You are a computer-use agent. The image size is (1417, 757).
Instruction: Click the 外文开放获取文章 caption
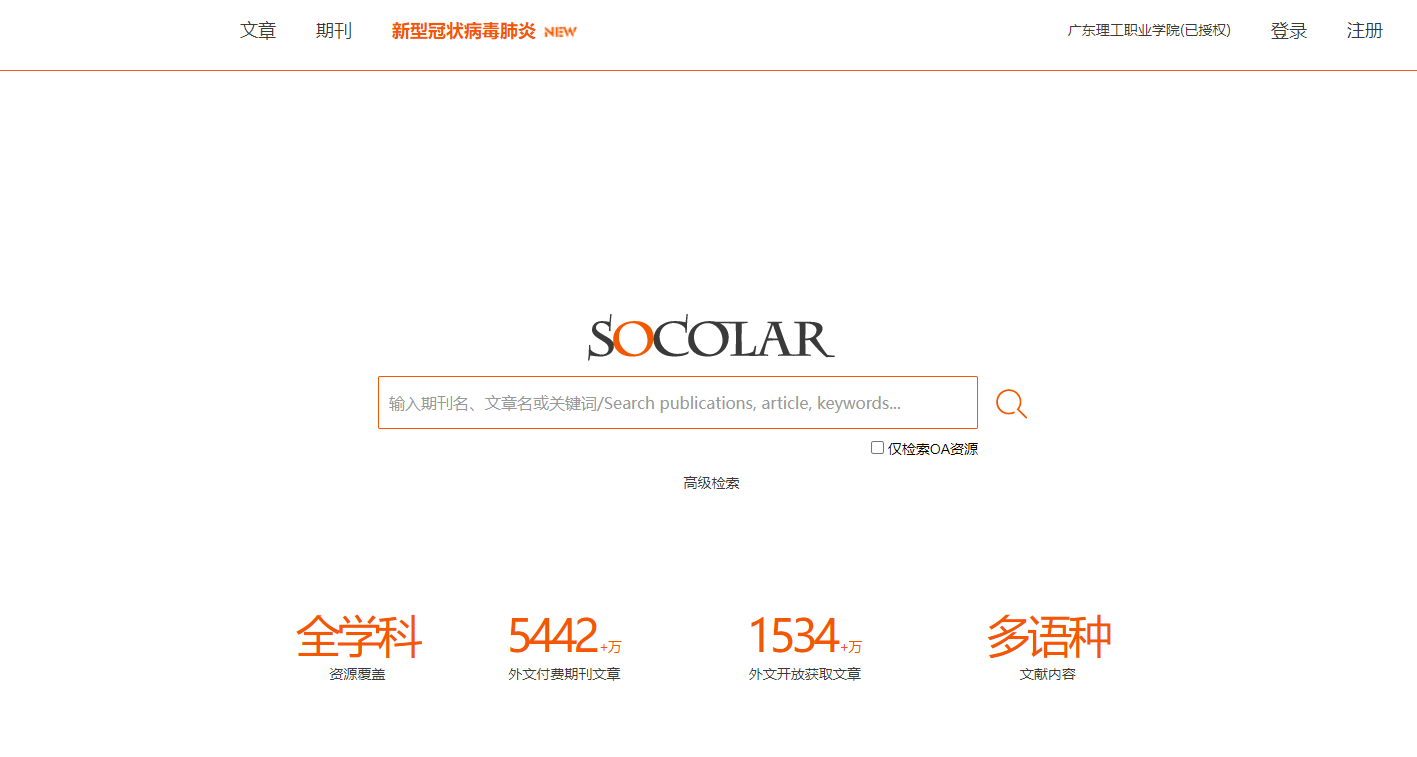coord(805,674)
